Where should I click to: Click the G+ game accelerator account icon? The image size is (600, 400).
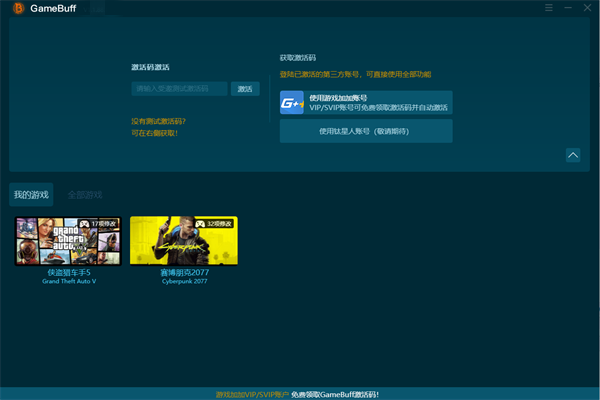(x=293, y=101)
